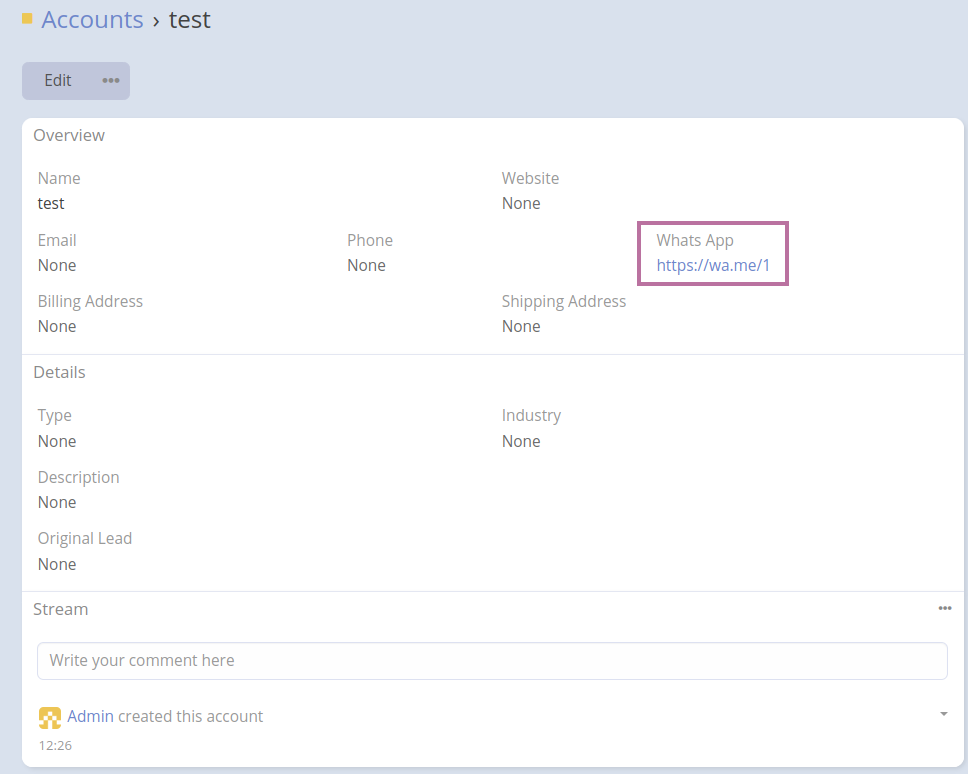The image size is (968, 774).
Task: Navigate to Accounts breadcrumb link
Action: (x=92, y=20)
